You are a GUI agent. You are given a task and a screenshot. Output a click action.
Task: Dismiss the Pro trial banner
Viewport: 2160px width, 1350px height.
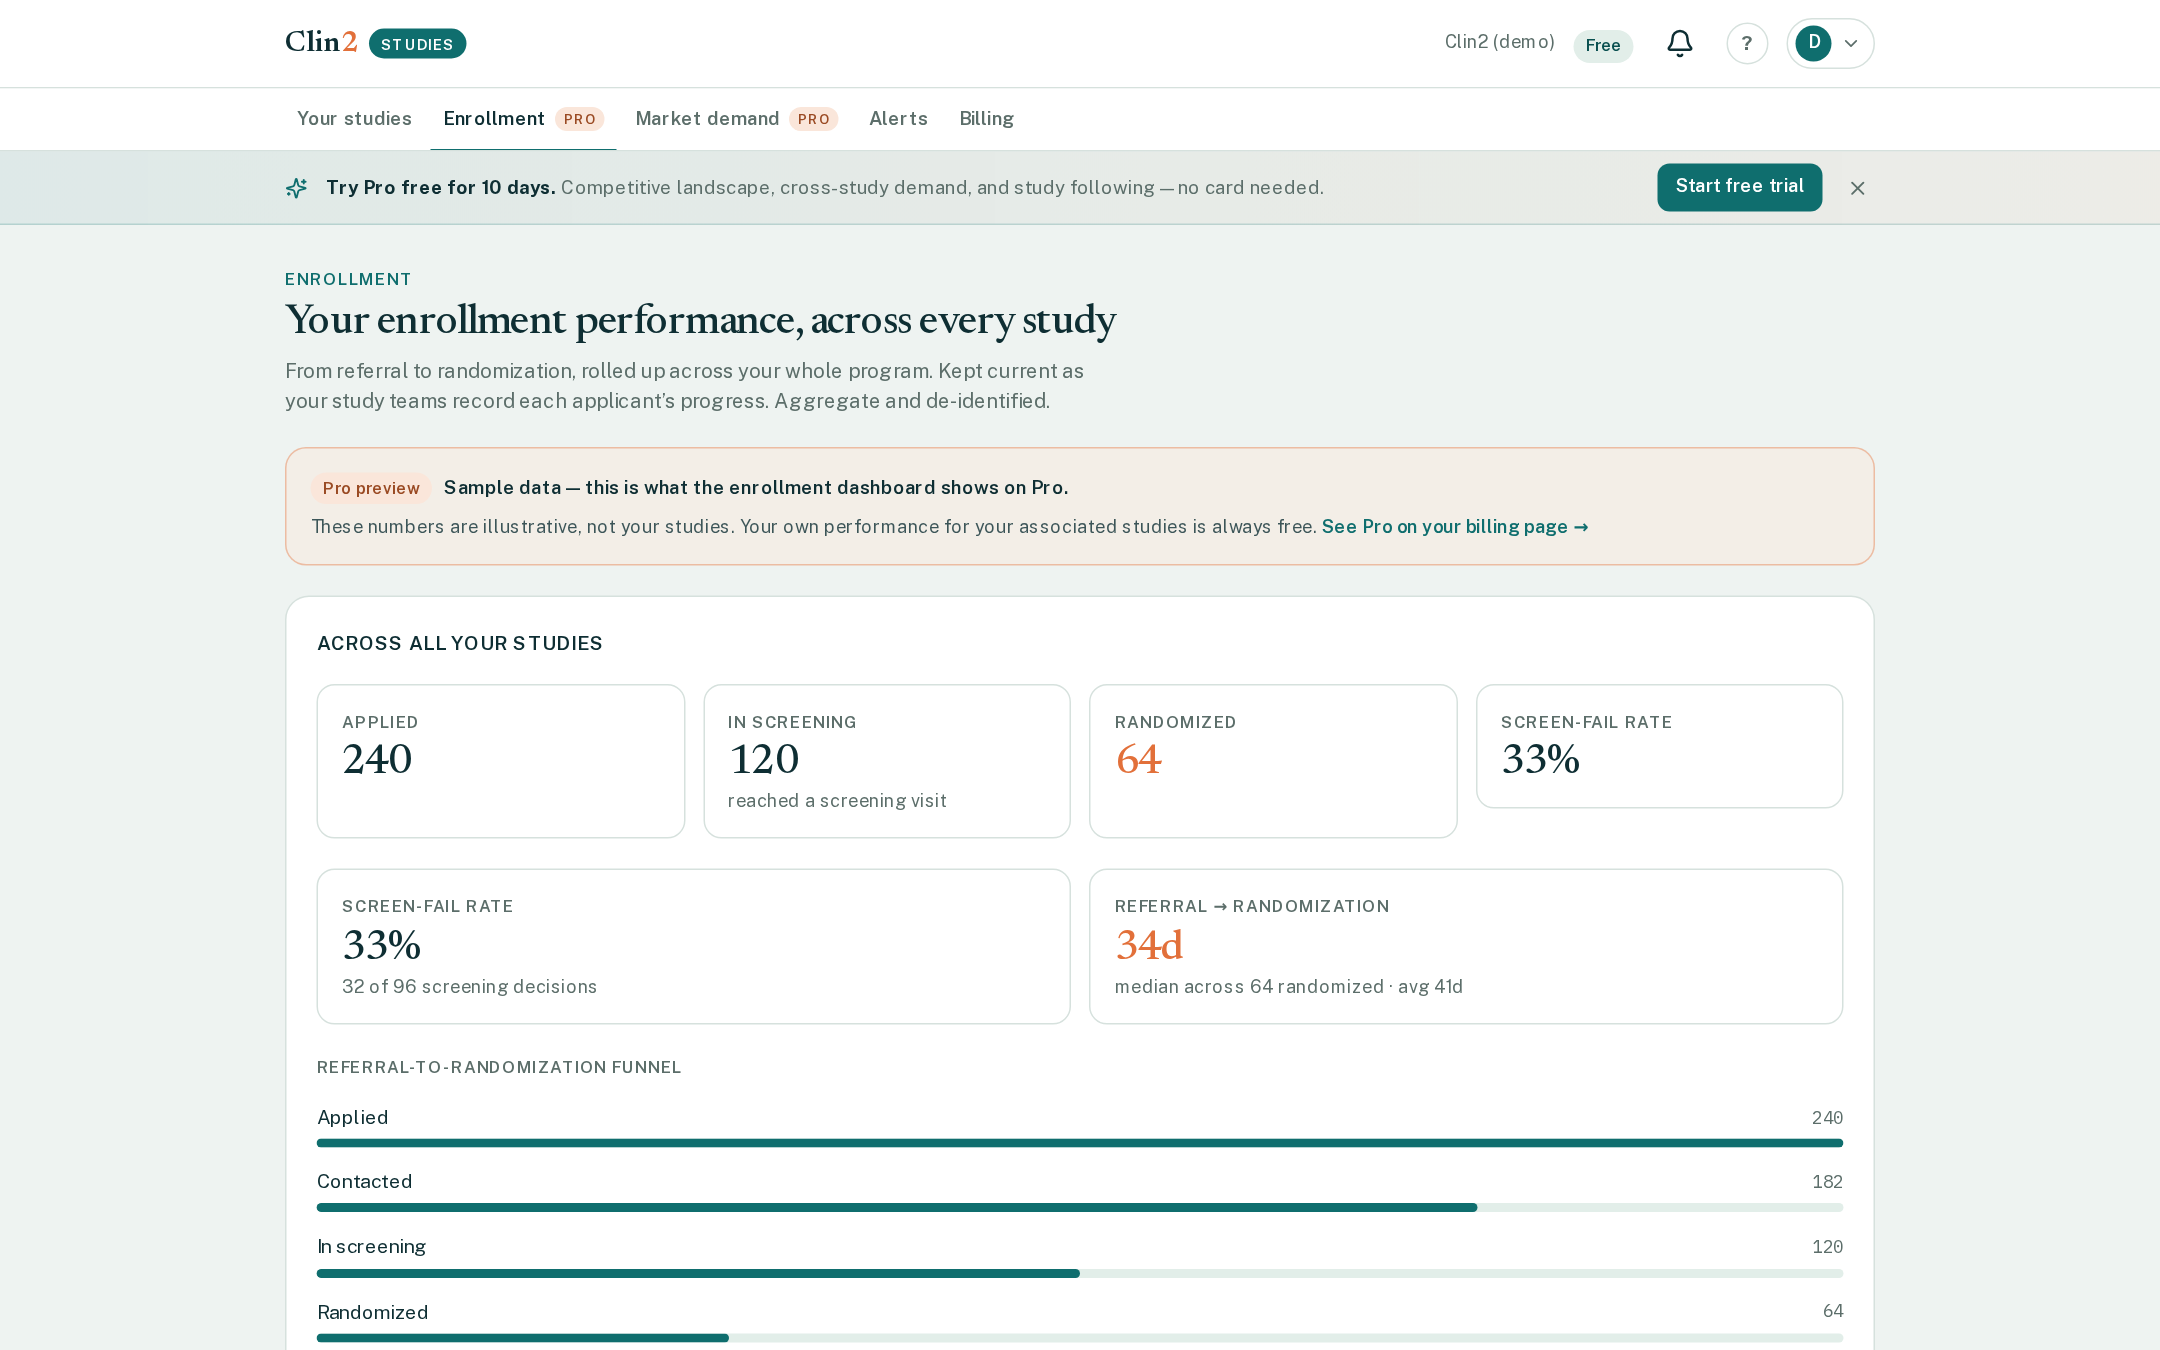(1857, 188)
